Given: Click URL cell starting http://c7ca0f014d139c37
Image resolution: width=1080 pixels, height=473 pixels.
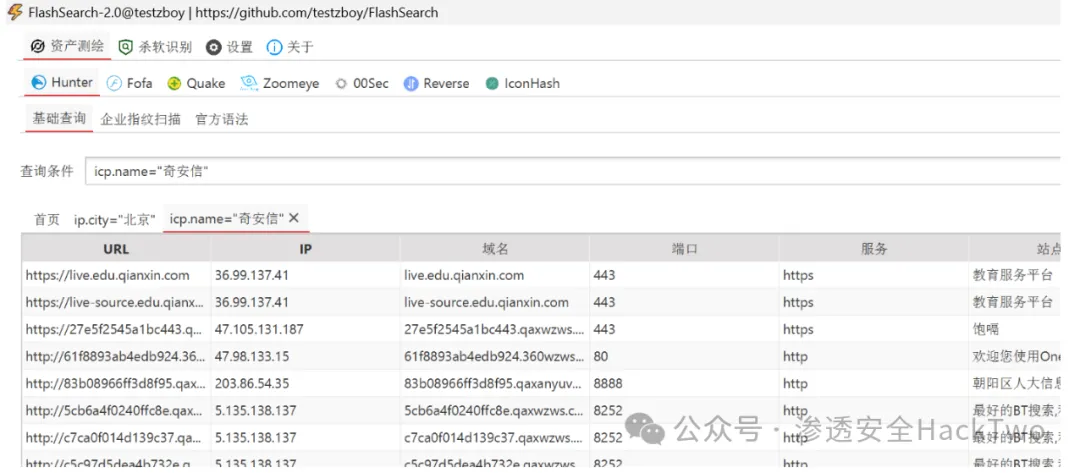Looking at the screenshot, I should click(x=116, y=438).
